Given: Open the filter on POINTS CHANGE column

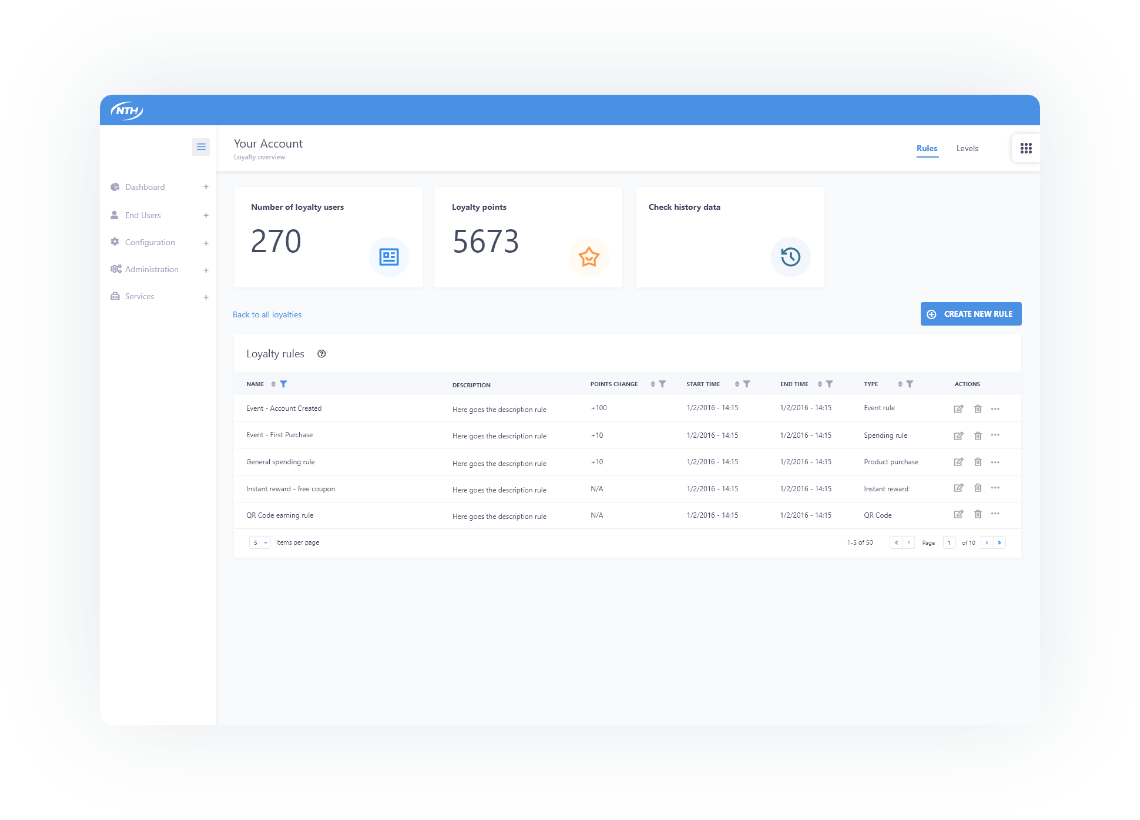Looking at the screenshot, I should coord(660,383).
